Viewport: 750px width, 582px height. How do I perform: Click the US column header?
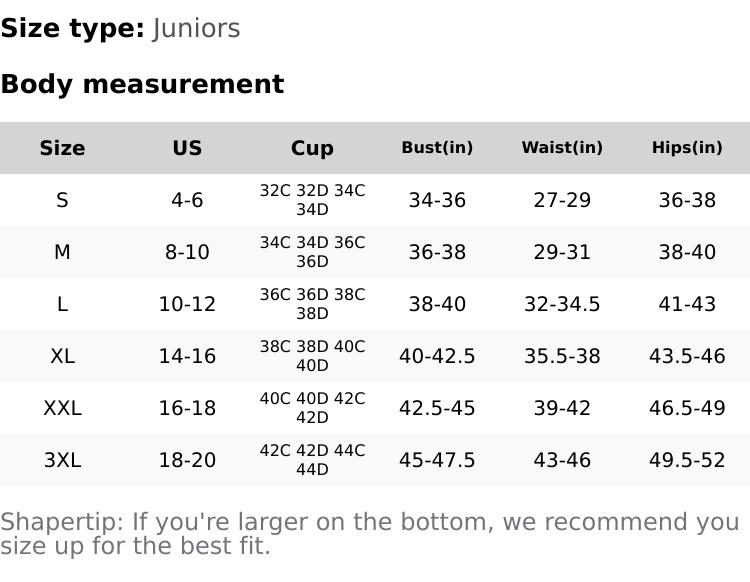[187, 148]
